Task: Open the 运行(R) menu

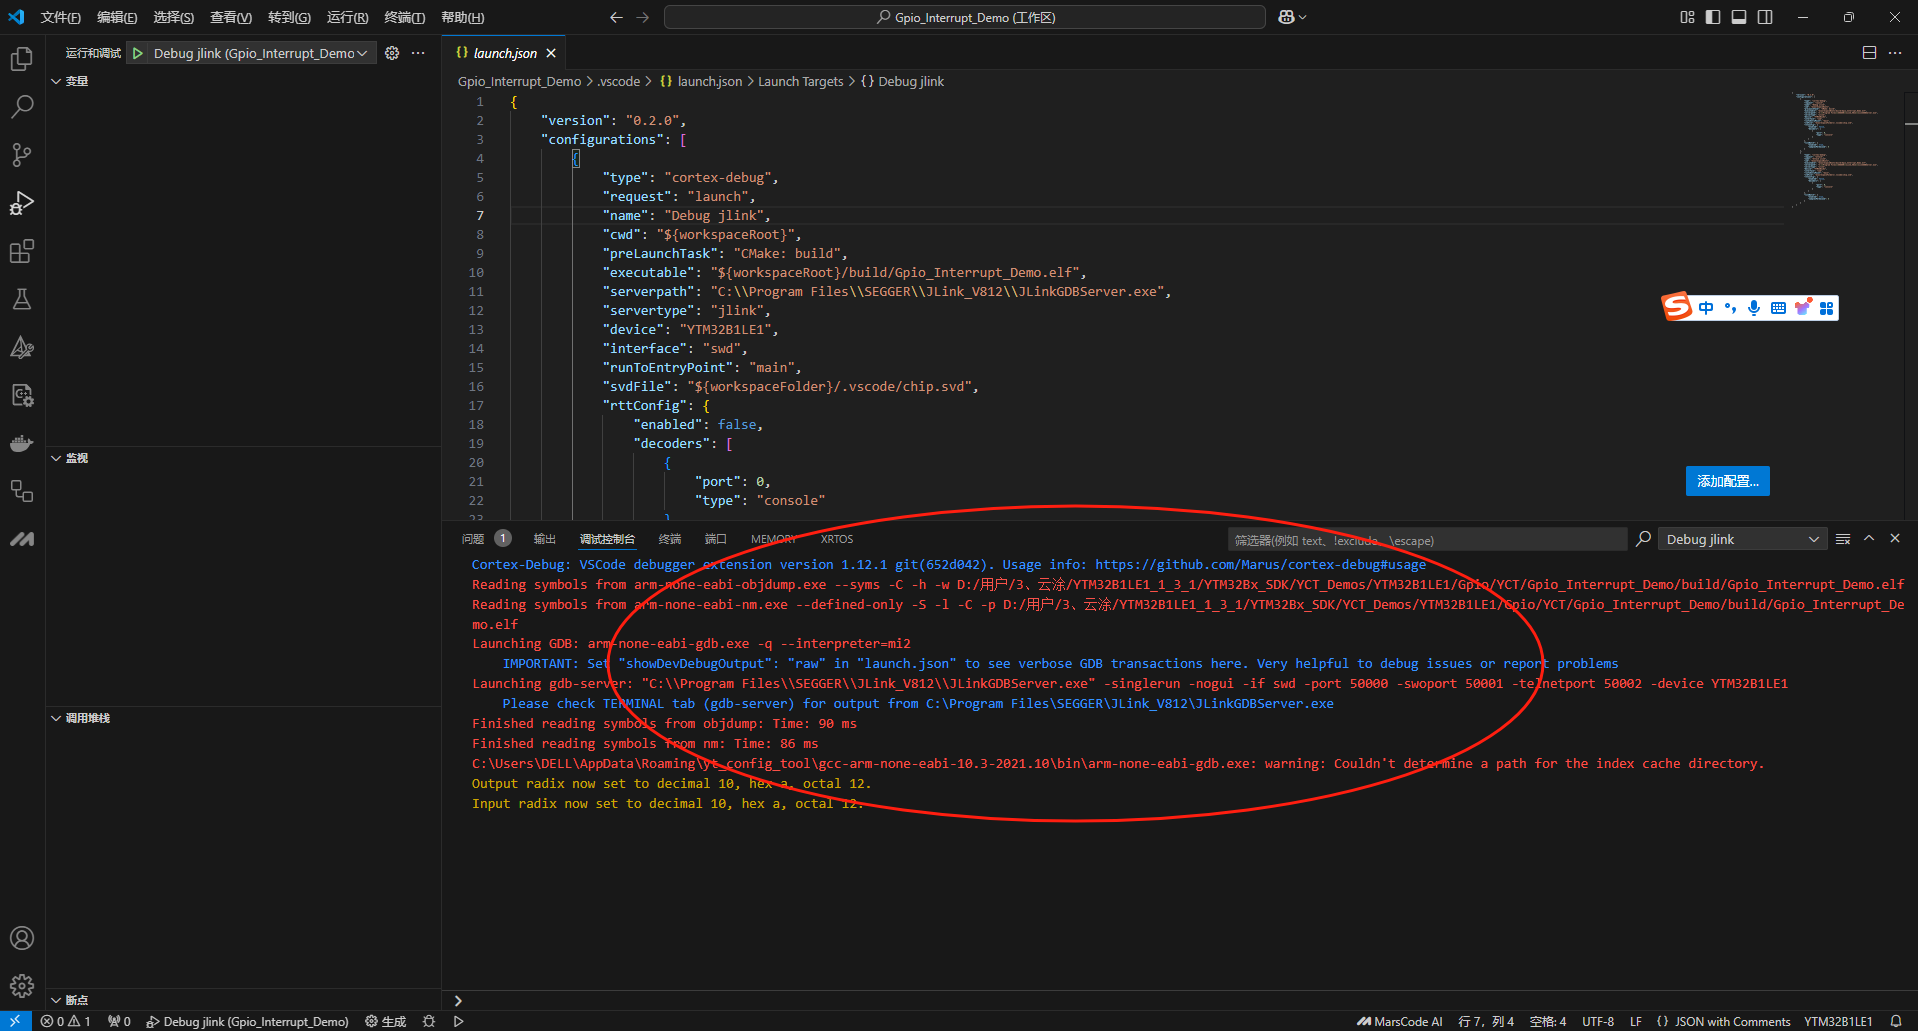Action: click(x=348, y=17)
